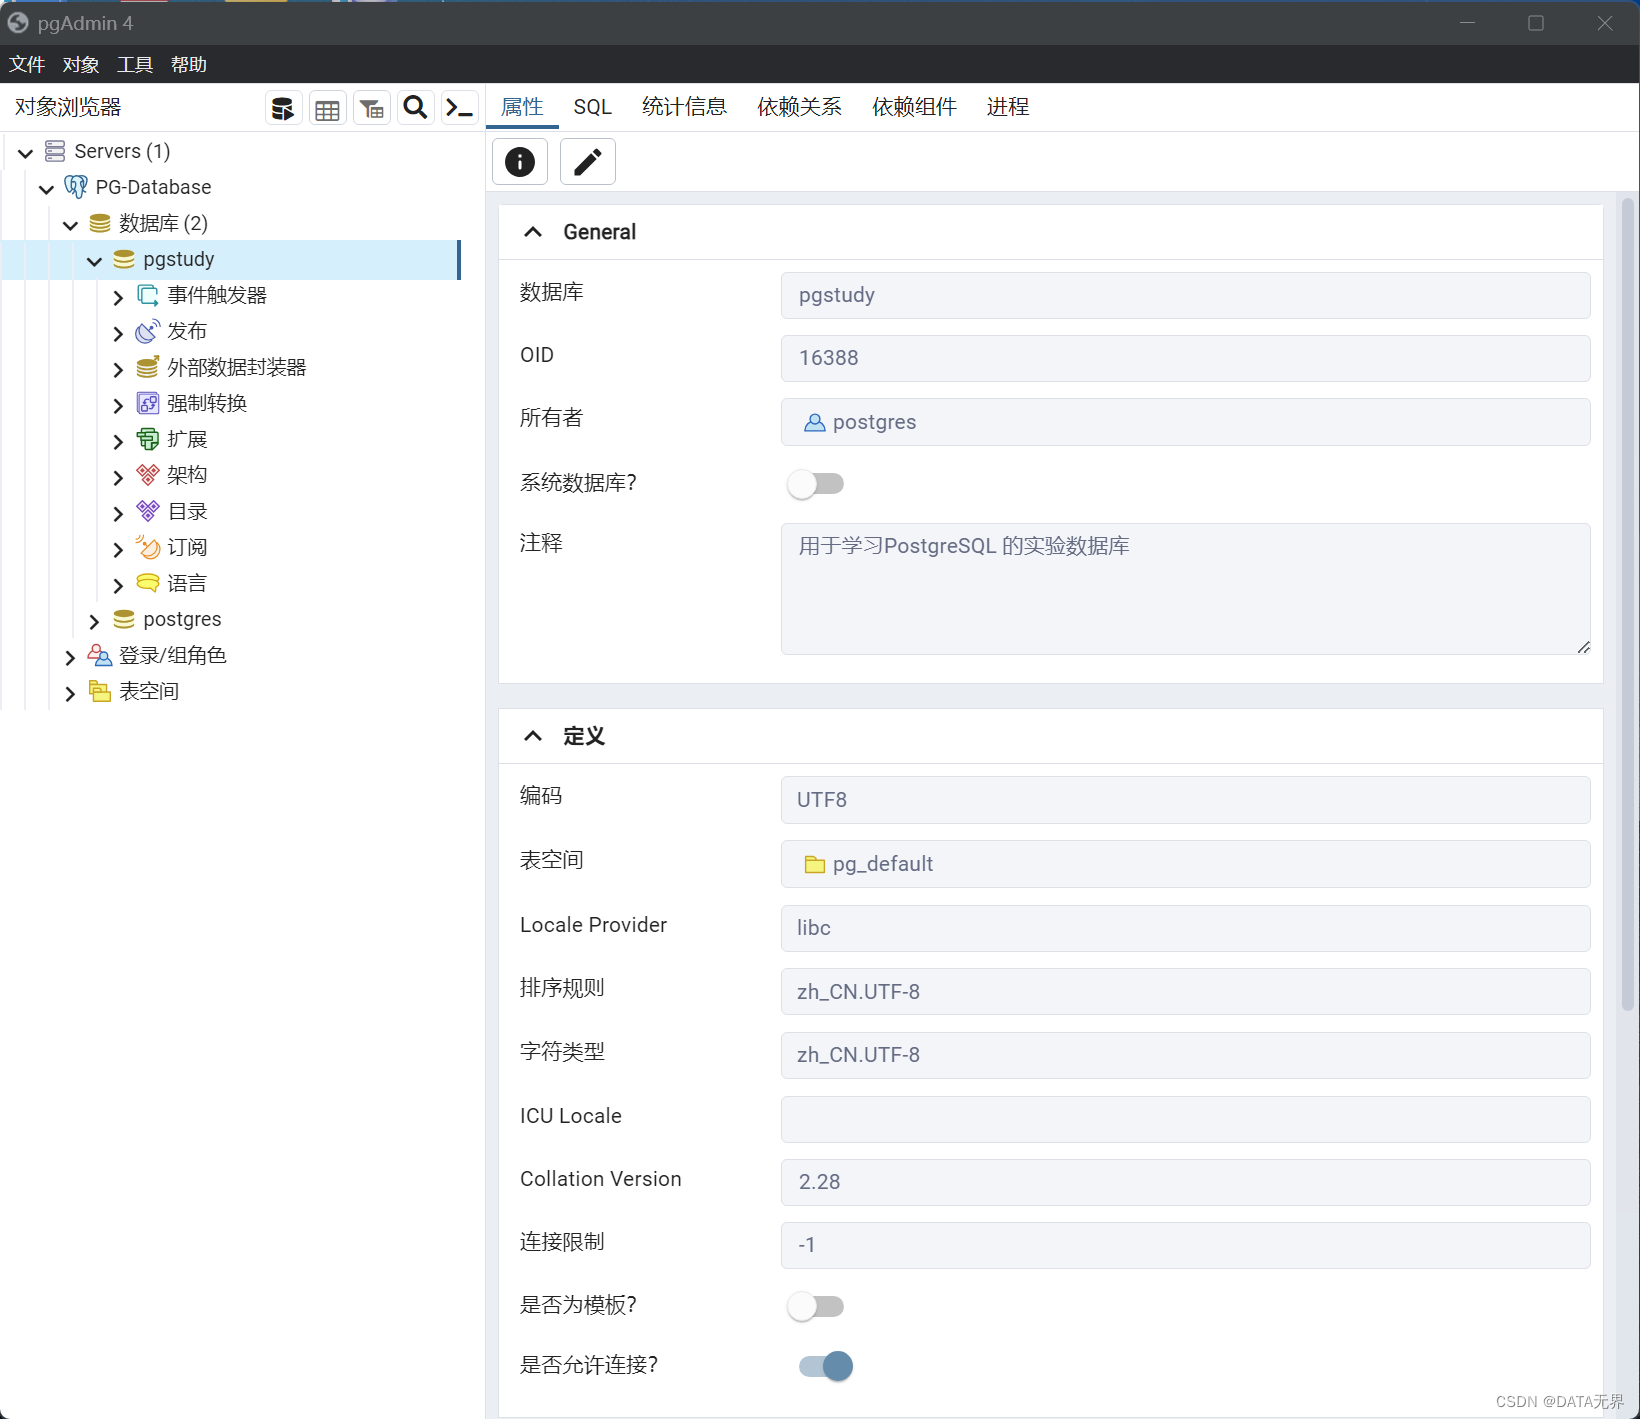Viewport: 1640px width, 1419px height.
Task: Click the Servers group icon
Action: point(55,151)
